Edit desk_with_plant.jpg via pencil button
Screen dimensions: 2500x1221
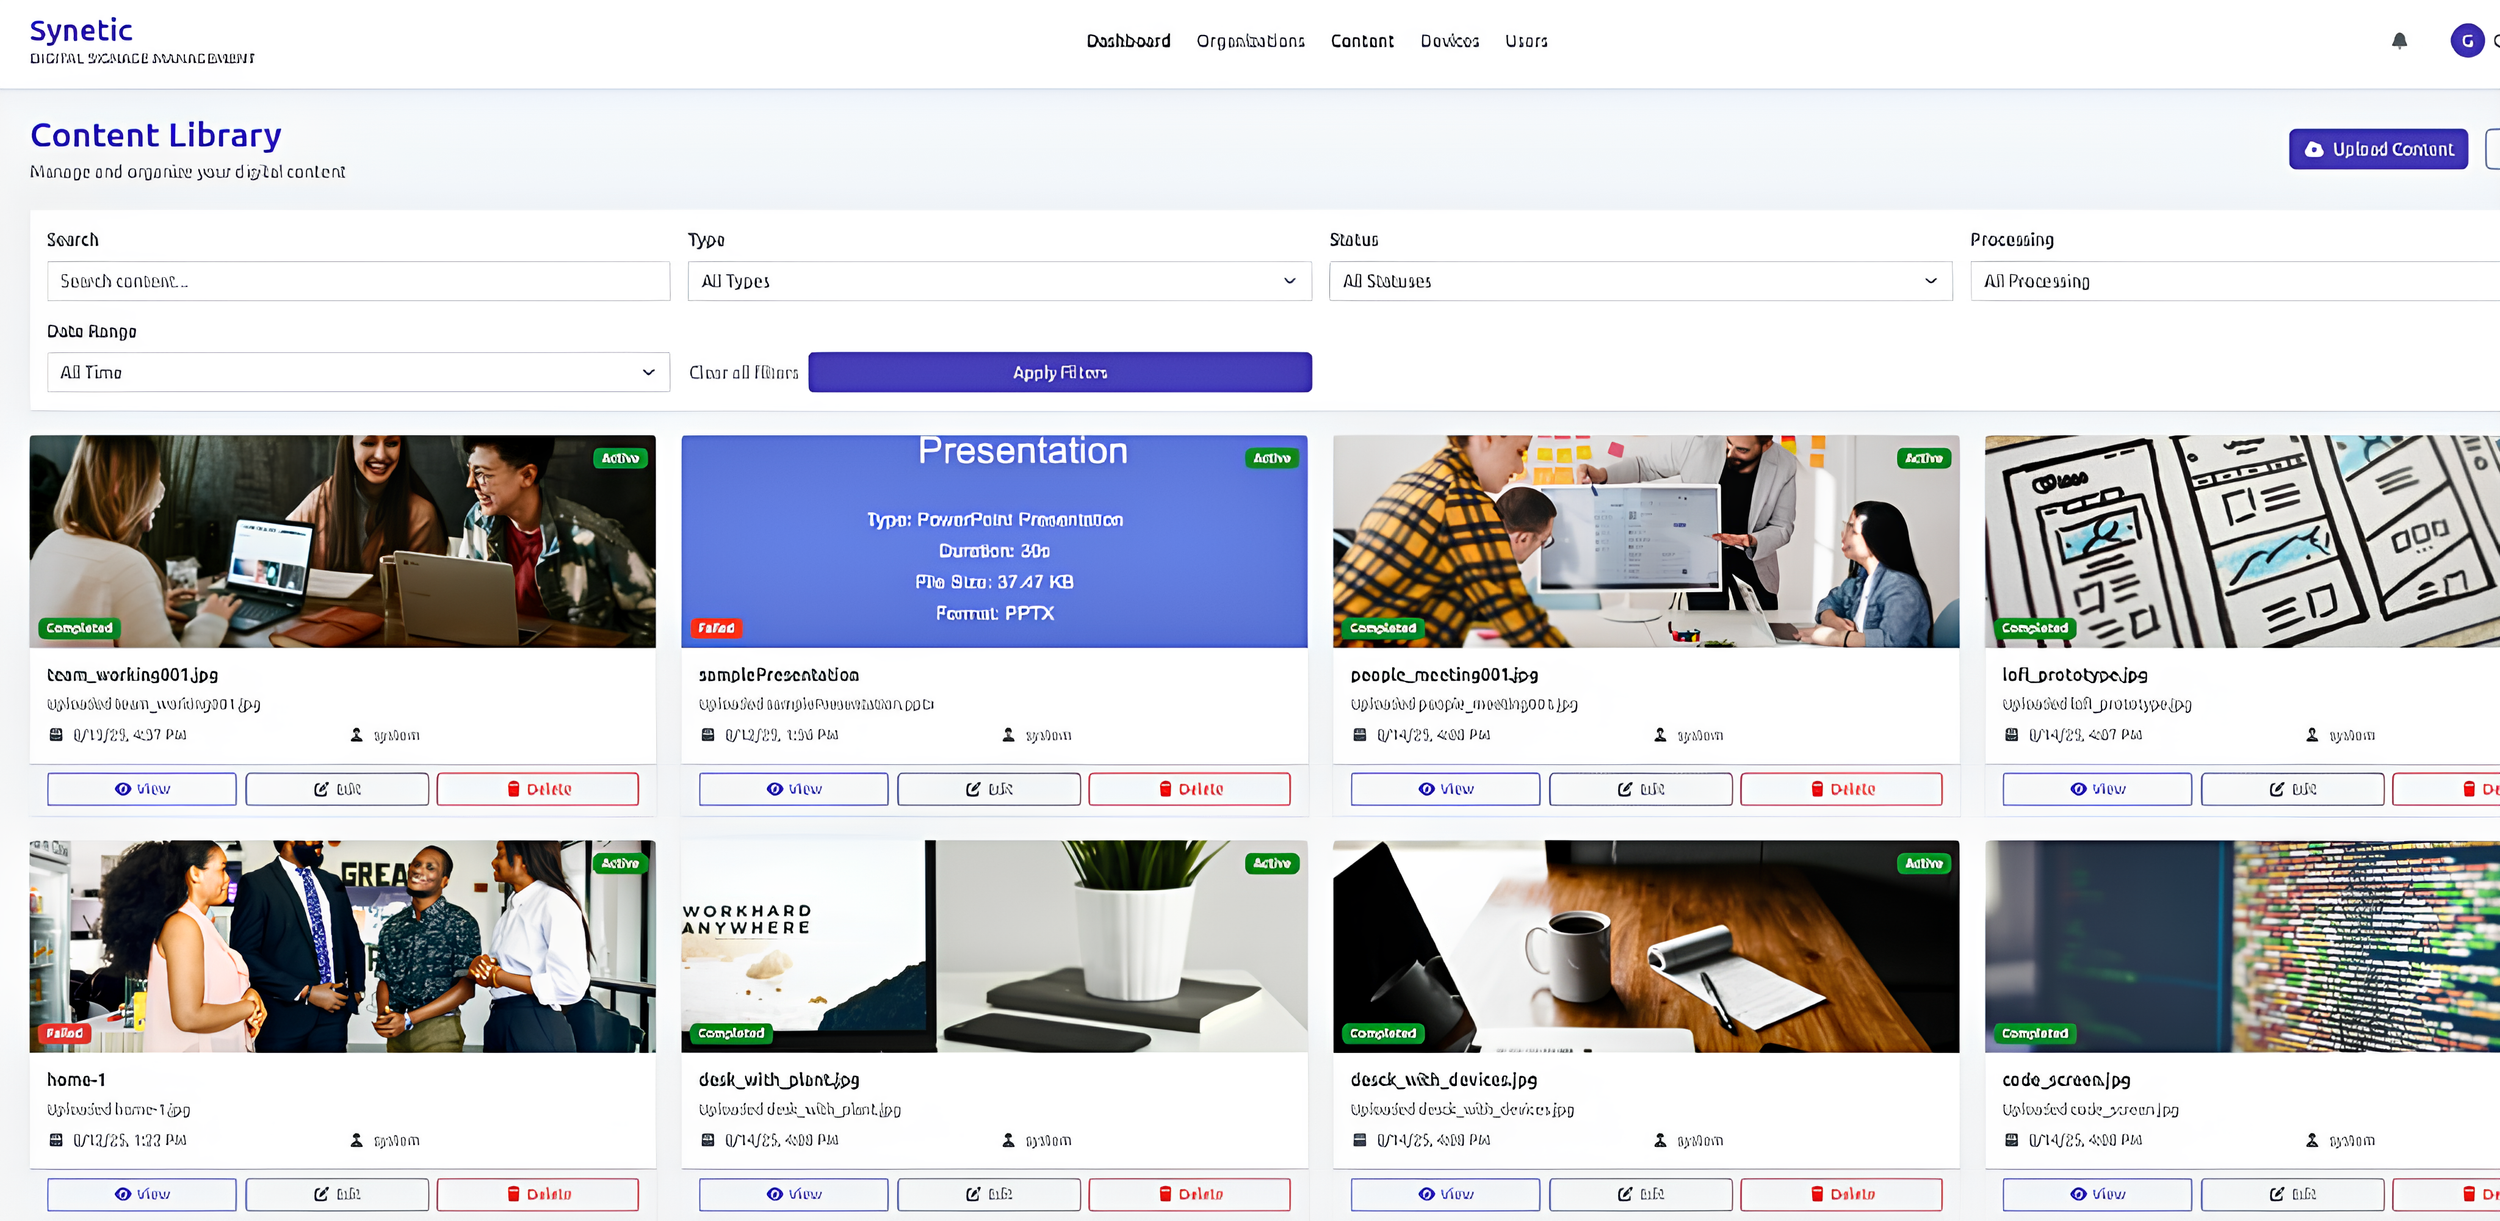click(x=988, y=1194)
